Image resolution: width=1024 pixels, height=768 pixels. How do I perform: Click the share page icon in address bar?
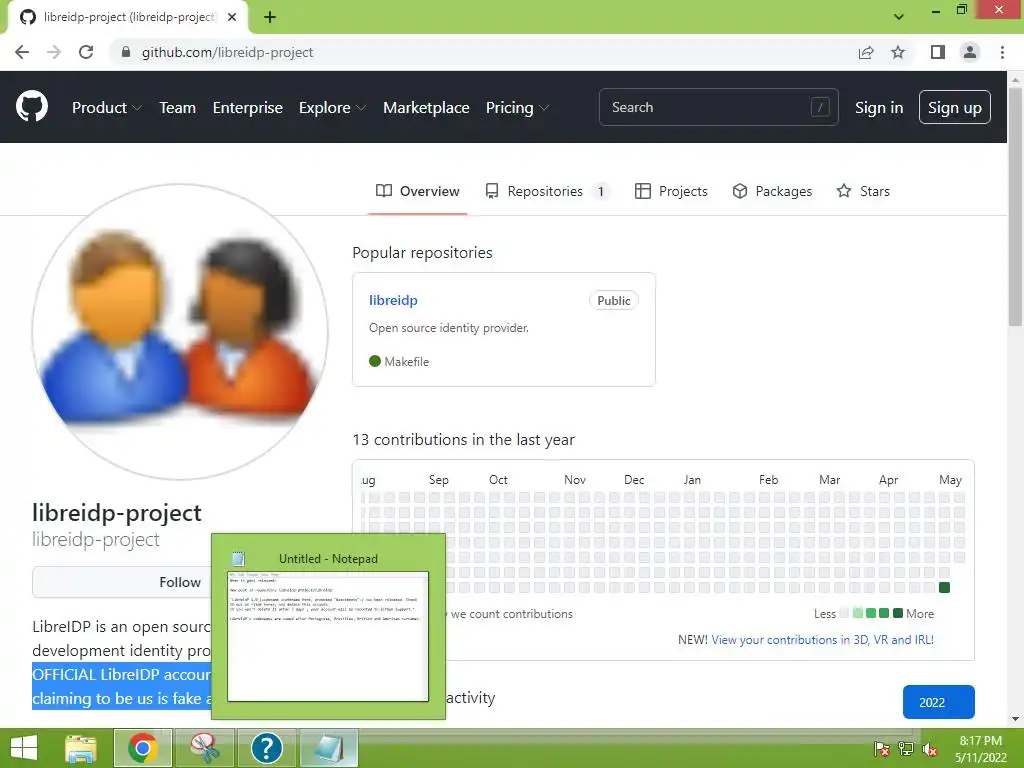click(x=866, y=52)
